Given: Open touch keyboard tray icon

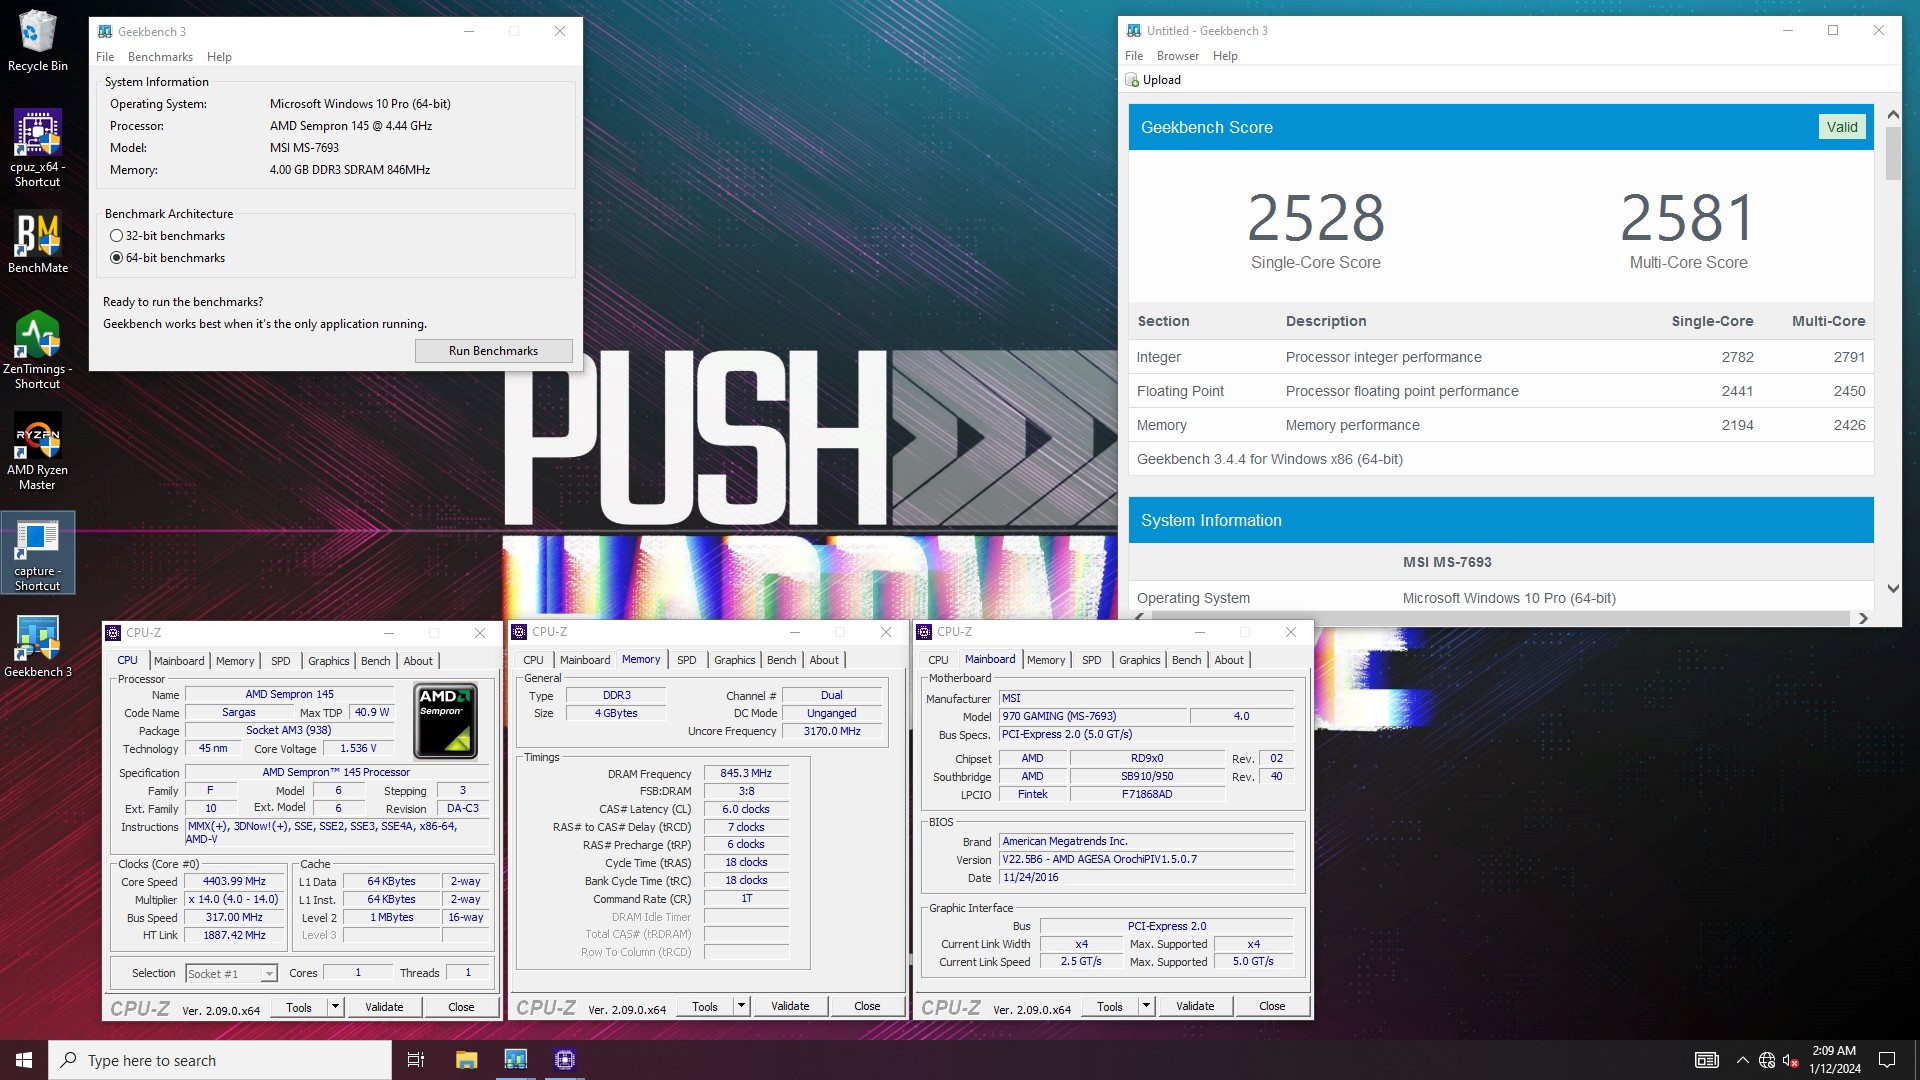Looking at the screenshot, I should pyautogui.click(x=1706, y=1060).
